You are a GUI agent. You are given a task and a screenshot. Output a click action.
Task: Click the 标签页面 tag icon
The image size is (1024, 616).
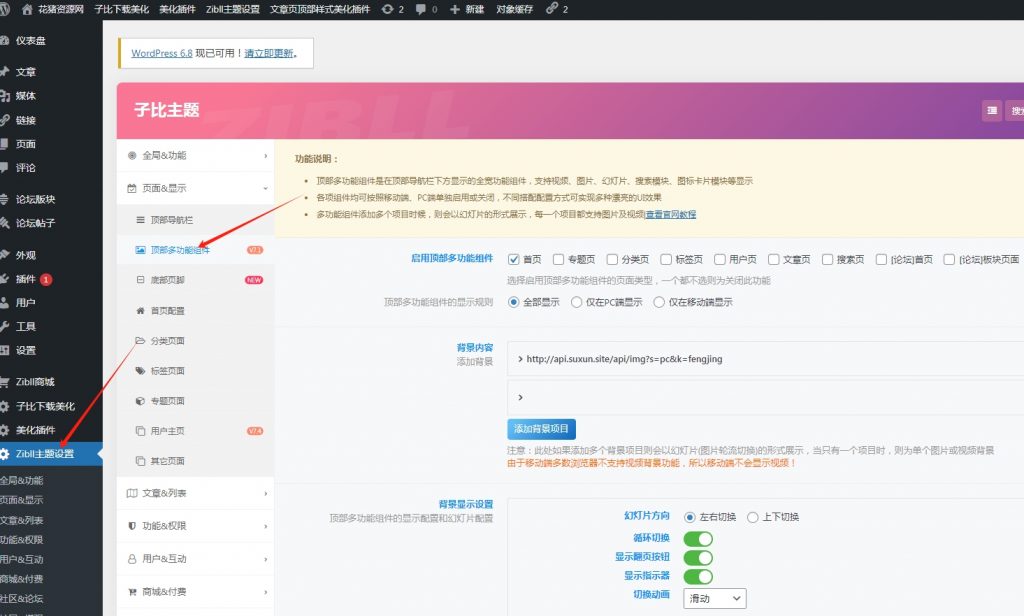click(x=140, y=370)
